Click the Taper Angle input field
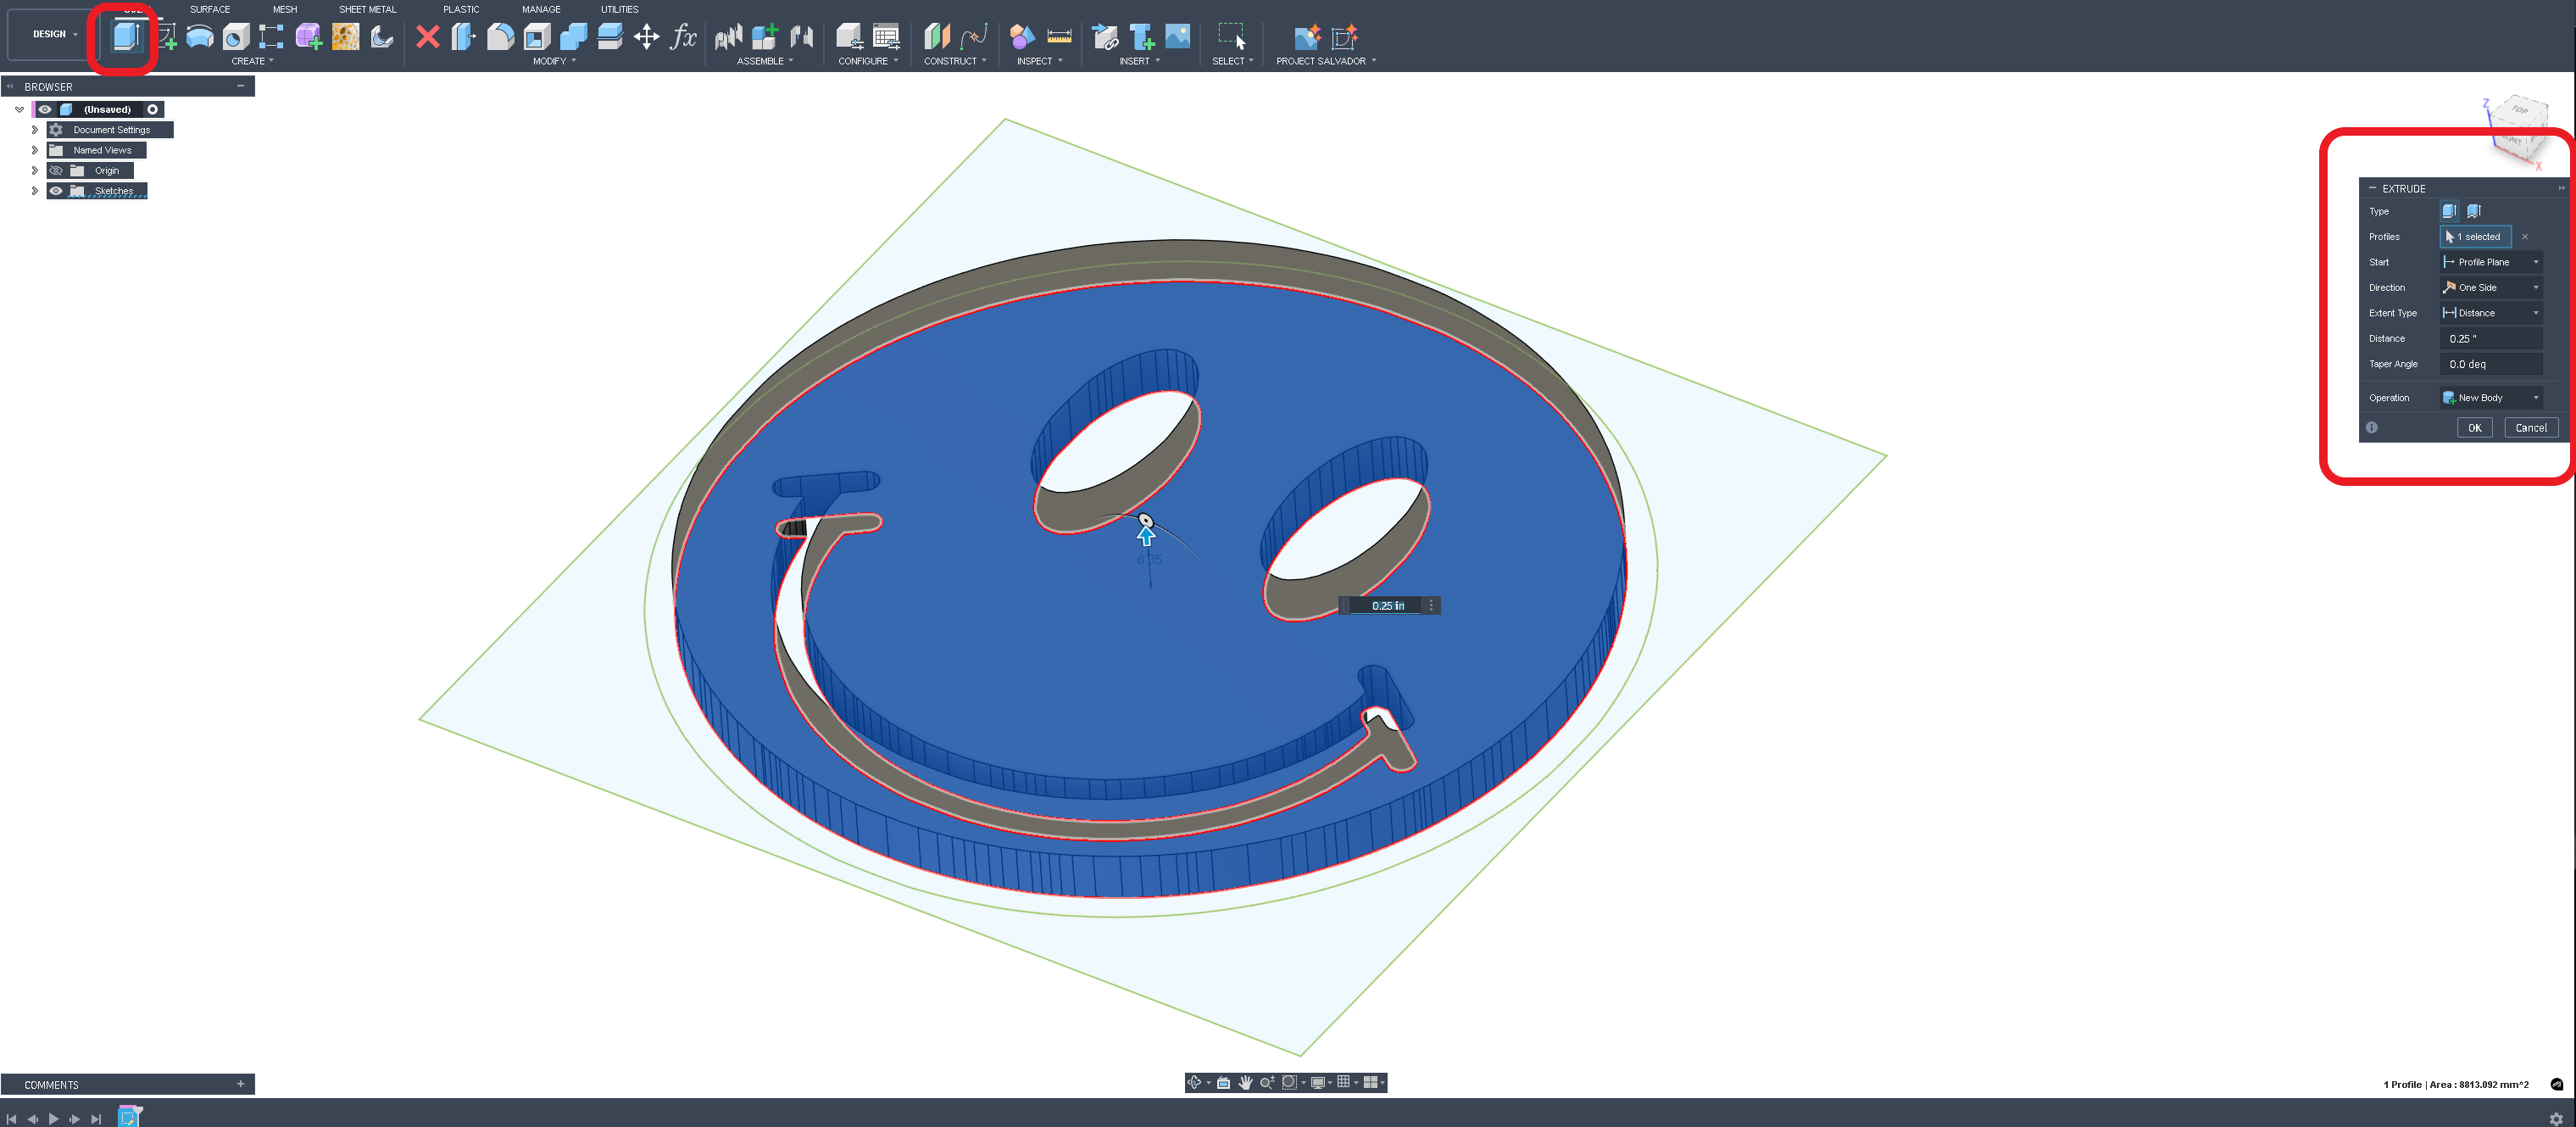The height and width of the screenshot is (1127, 2576). (2491, 364)
